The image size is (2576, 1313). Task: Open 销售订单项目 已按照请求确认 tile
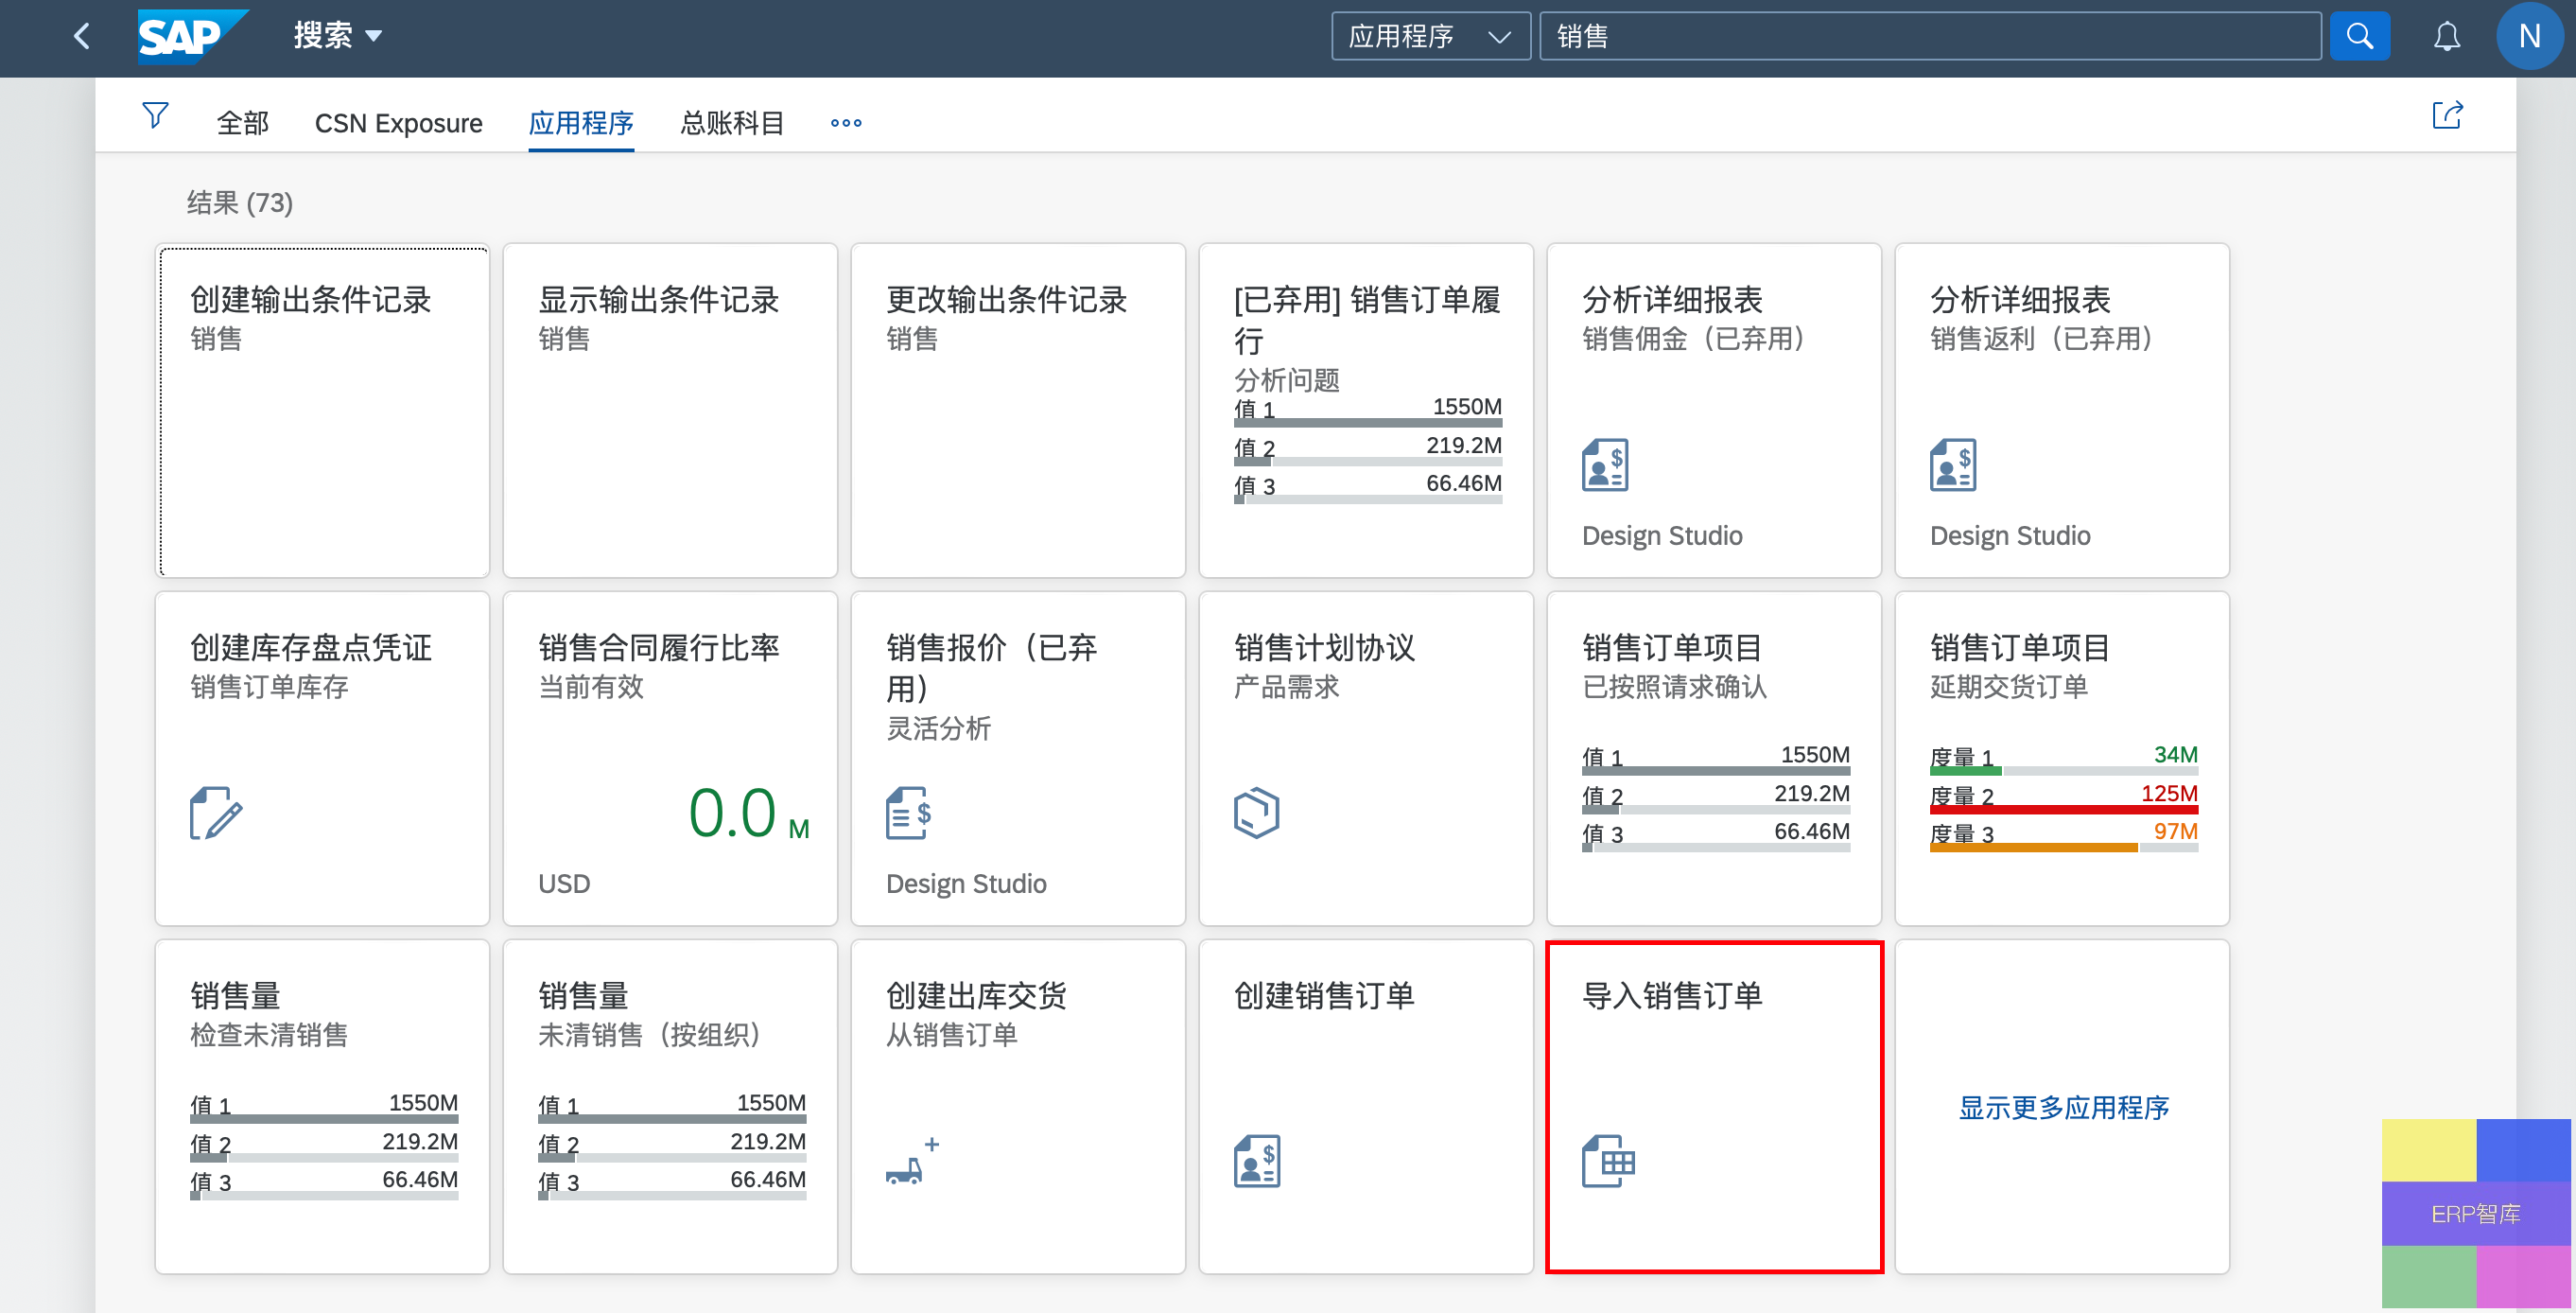pos(1714,758)
